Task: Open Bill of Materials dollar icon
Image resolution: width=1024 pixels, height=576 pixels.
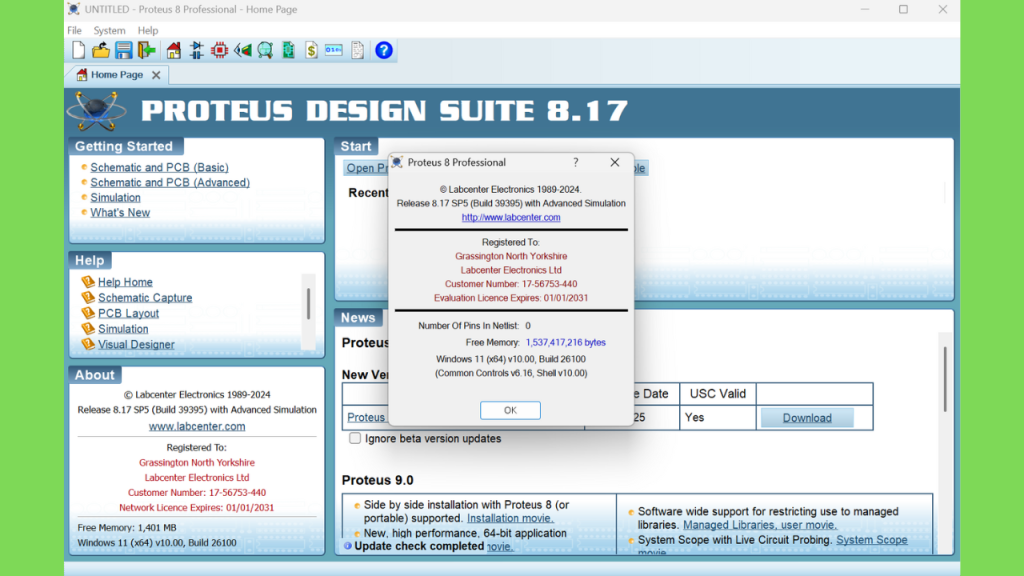Action: (x=312, y=50)
